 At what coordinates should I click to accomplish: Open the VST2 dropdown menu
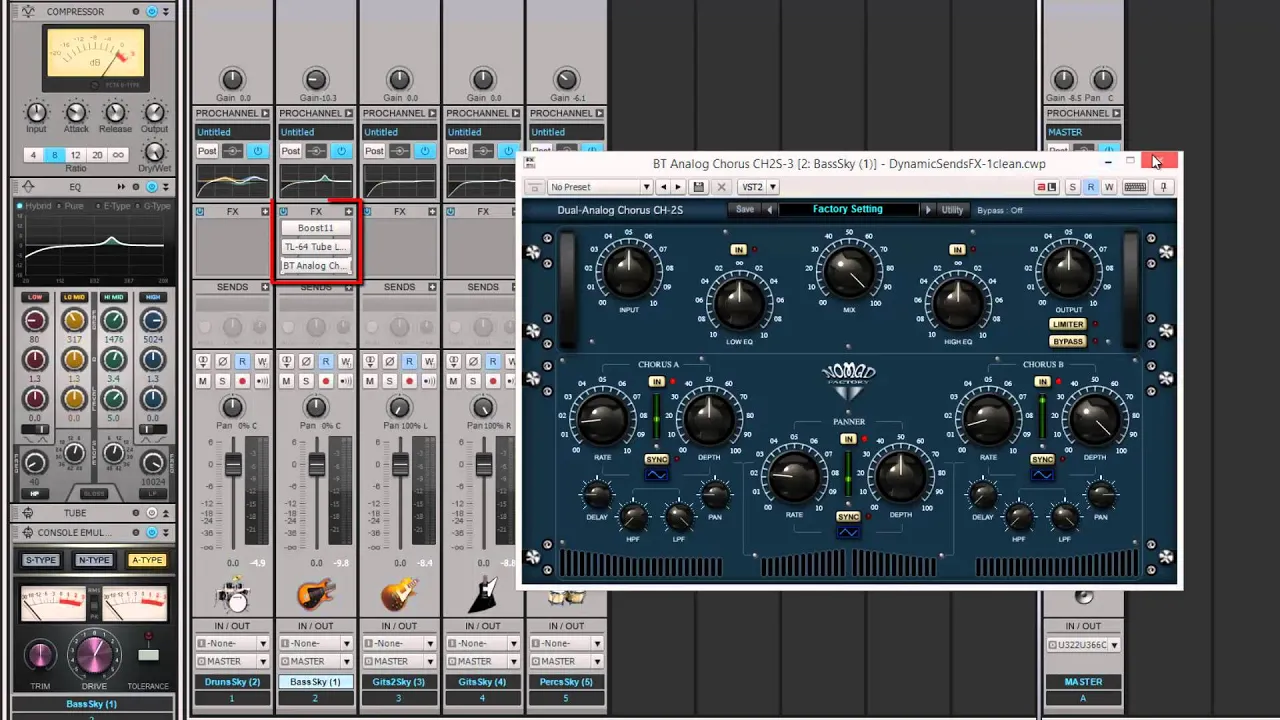tap(758, 187)
